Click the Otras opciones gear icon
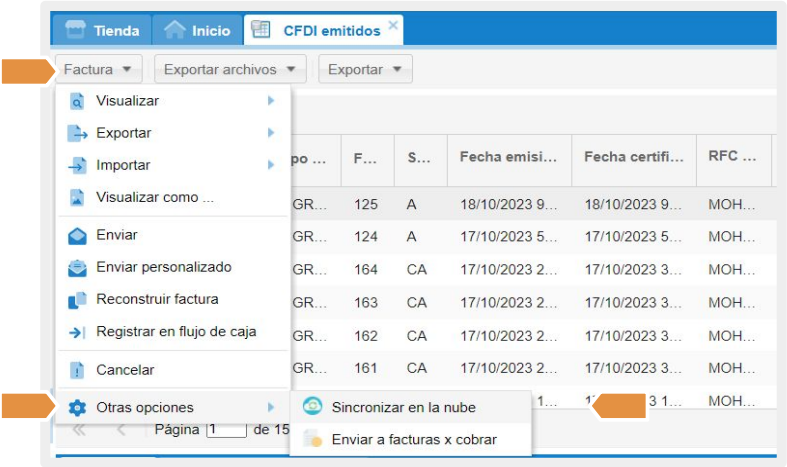The image size is (787, 467). (77, 408)
